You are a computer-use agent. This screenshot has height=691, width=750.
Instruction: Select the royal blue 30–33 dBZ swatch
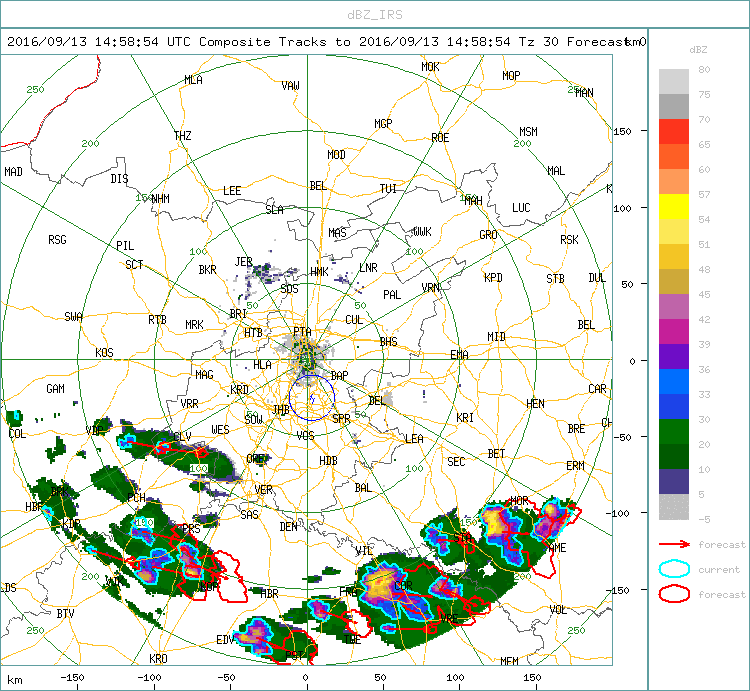(674, 406)
